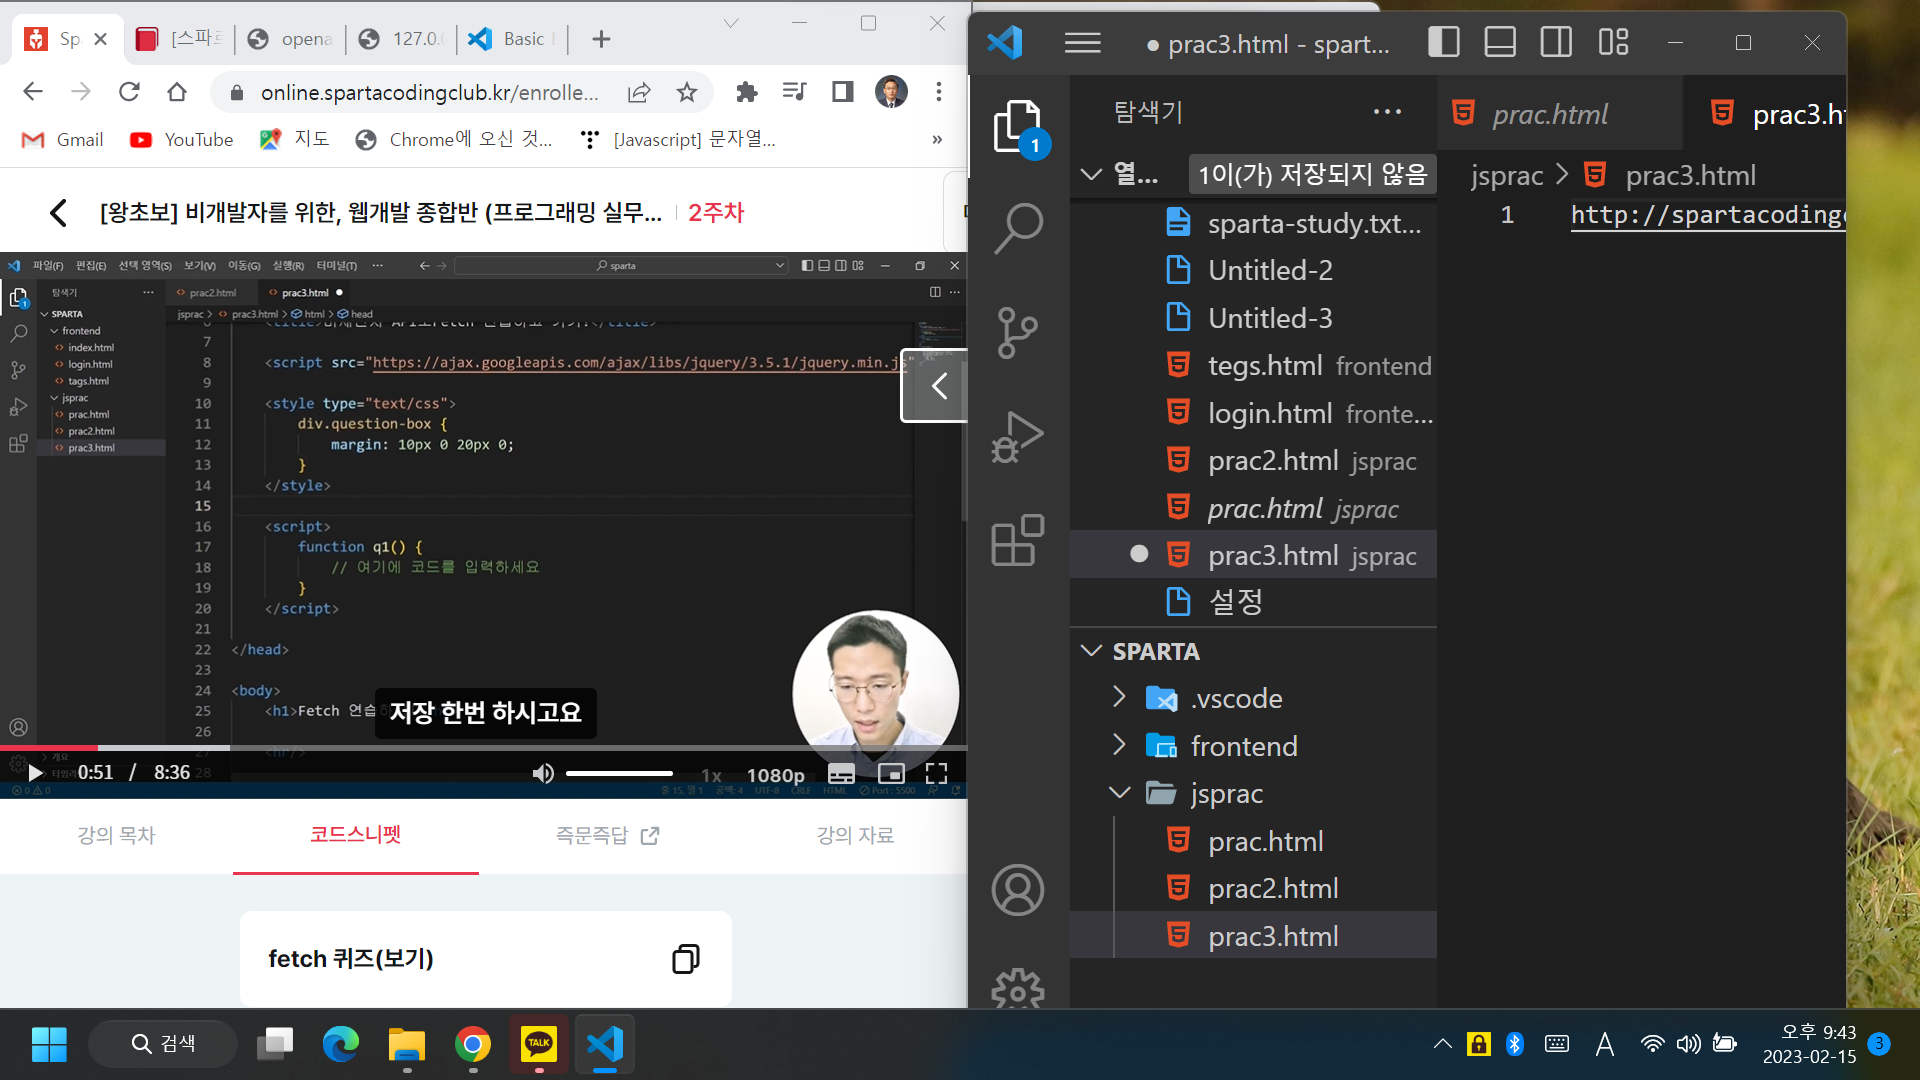Go back in Chrome browser

pos(33,92)
